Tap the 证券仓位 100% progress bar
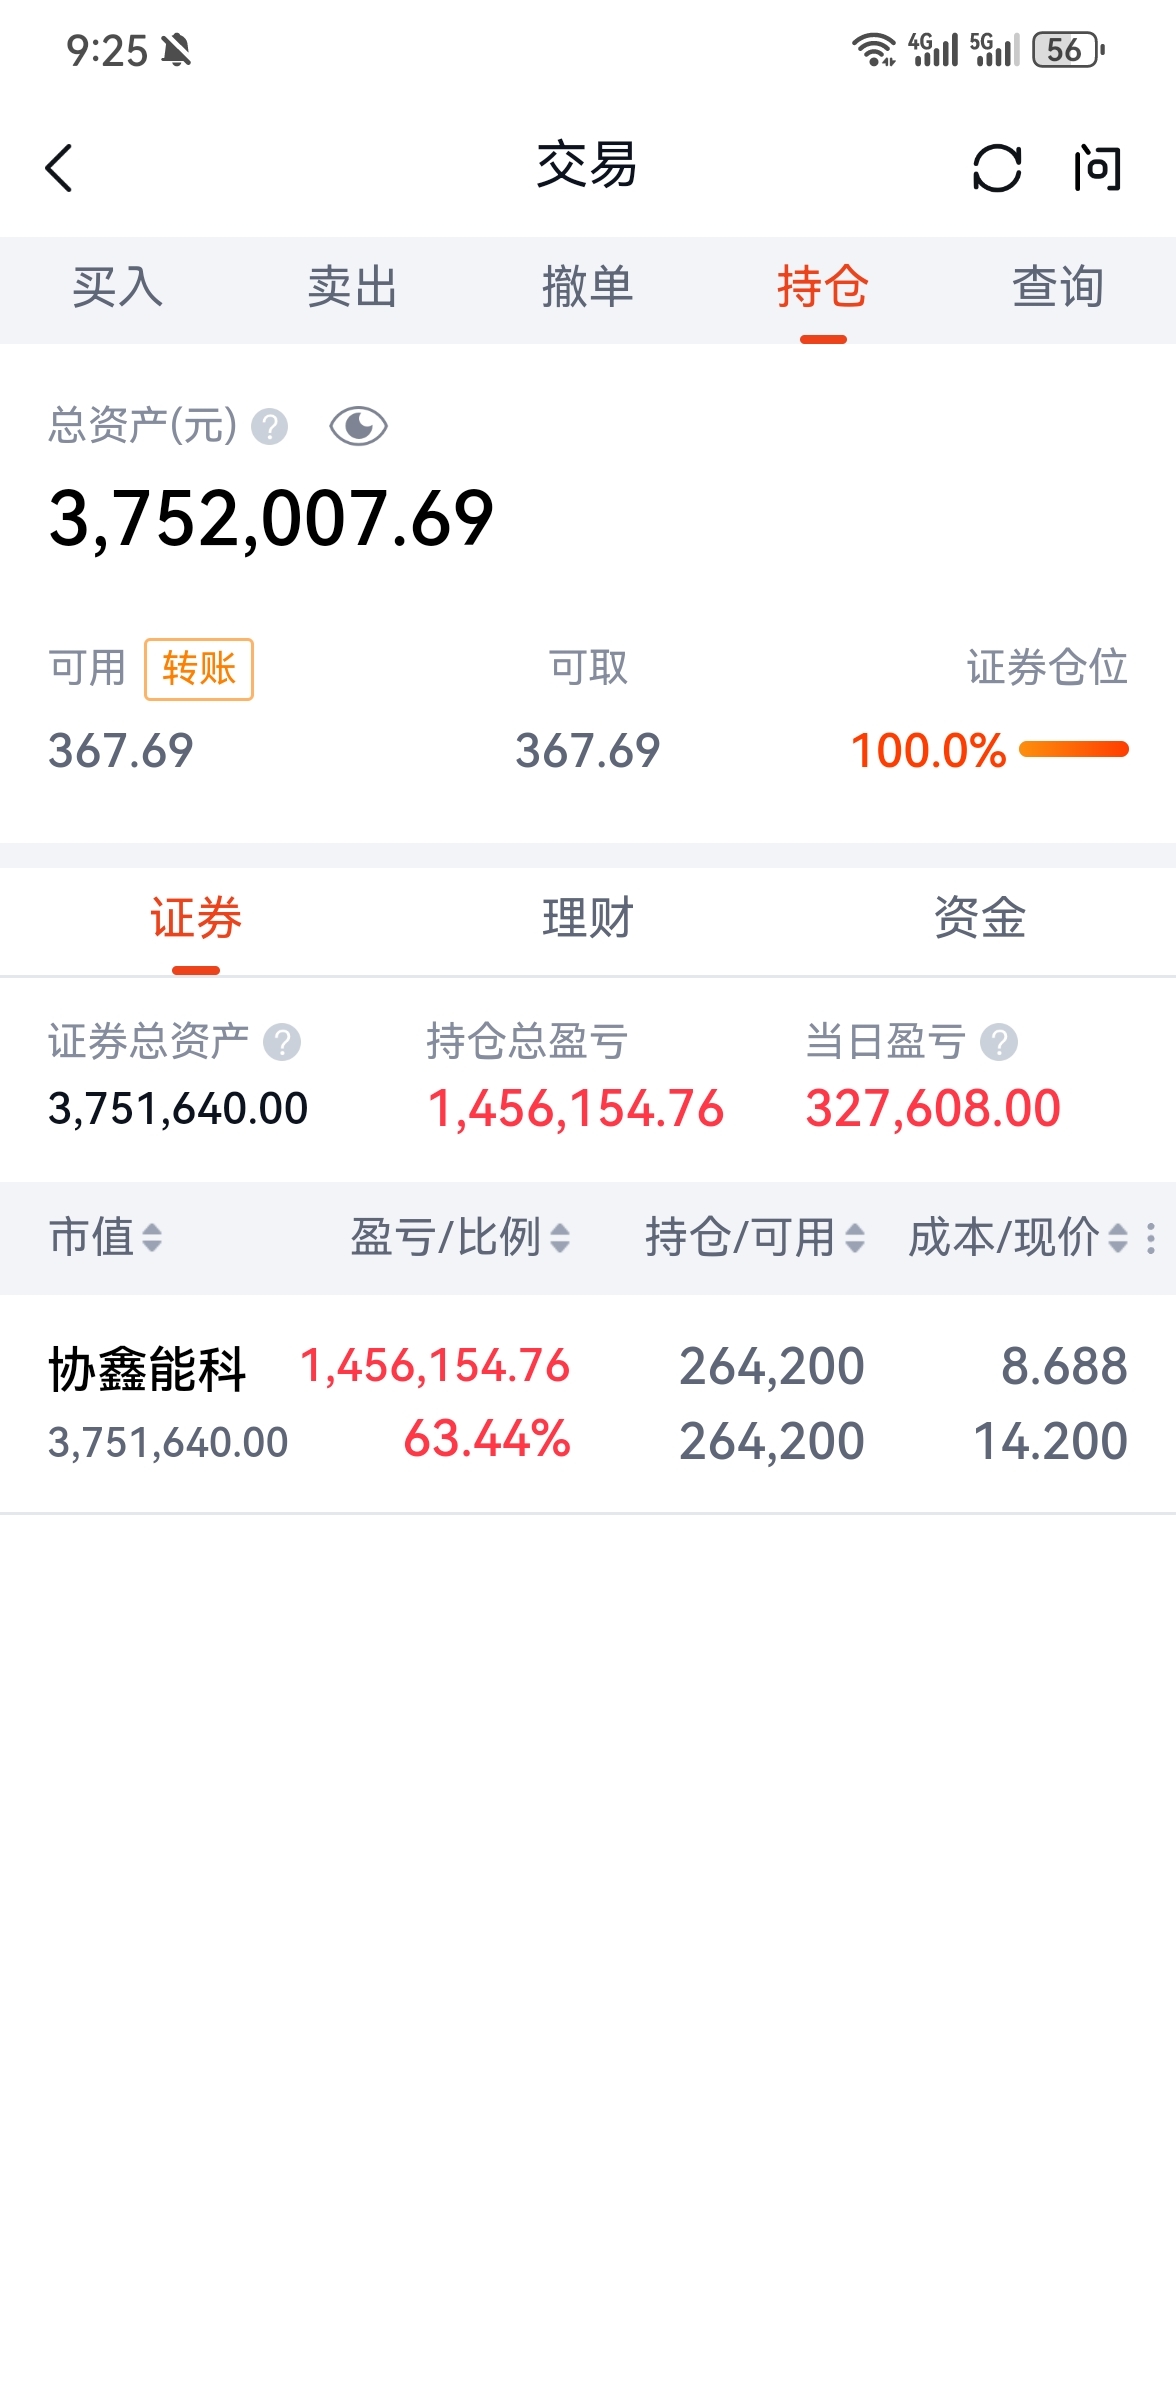Image resolution: width=1176 pixels, height=2400 pixels. point(1074,749)
